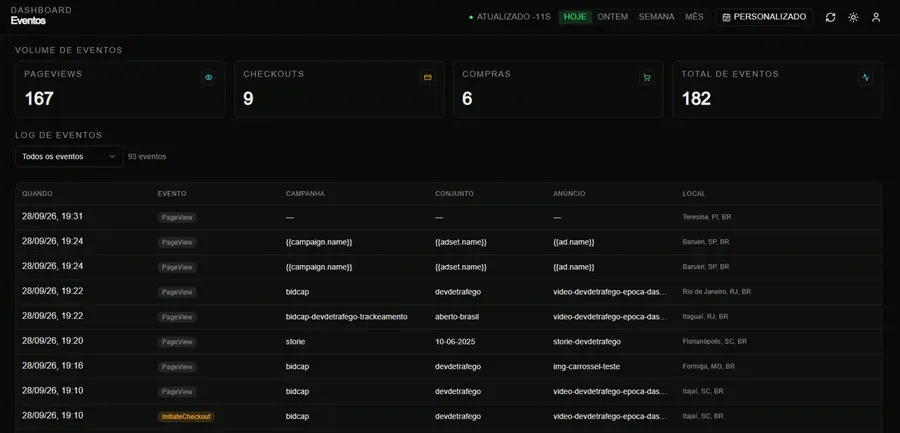Image resolution: width=900 pixels, height=433 pixels.
Task: Click the Formiga, MG, BR location
Action: tap(708, 366)
